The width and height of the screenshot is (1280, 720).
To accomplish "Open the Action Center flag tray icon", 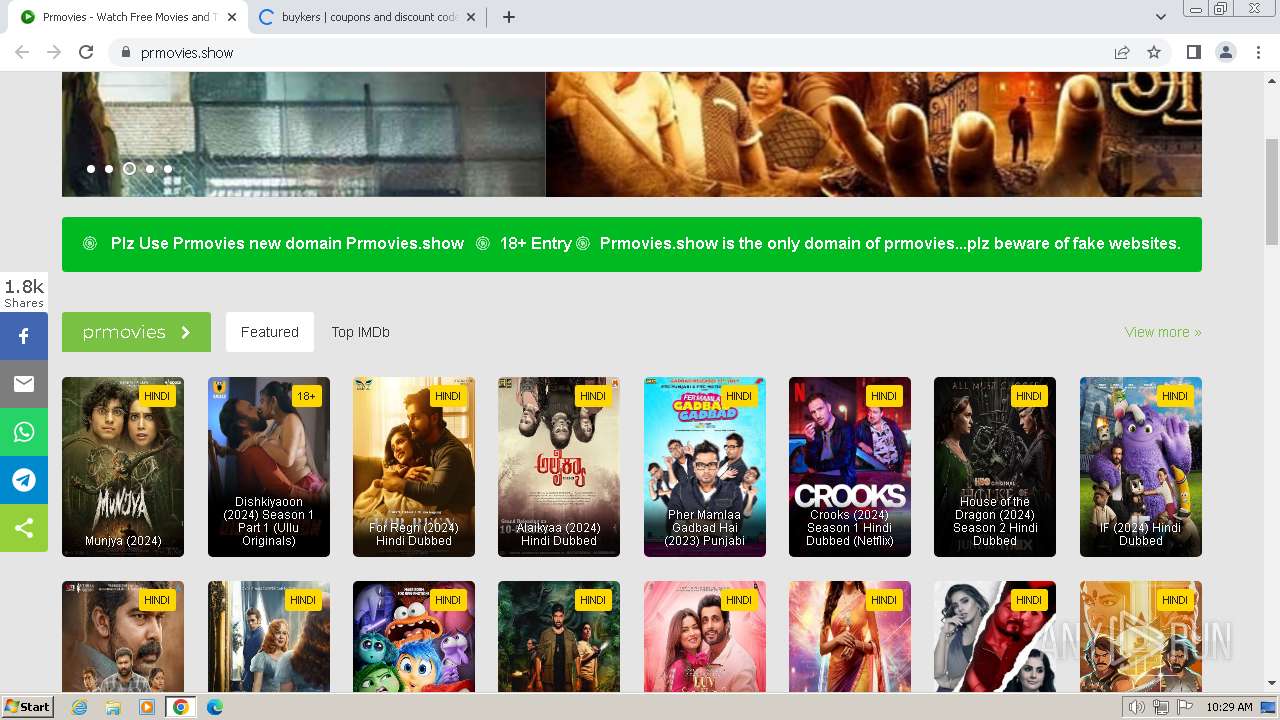I will click(x=1185, y=707).
